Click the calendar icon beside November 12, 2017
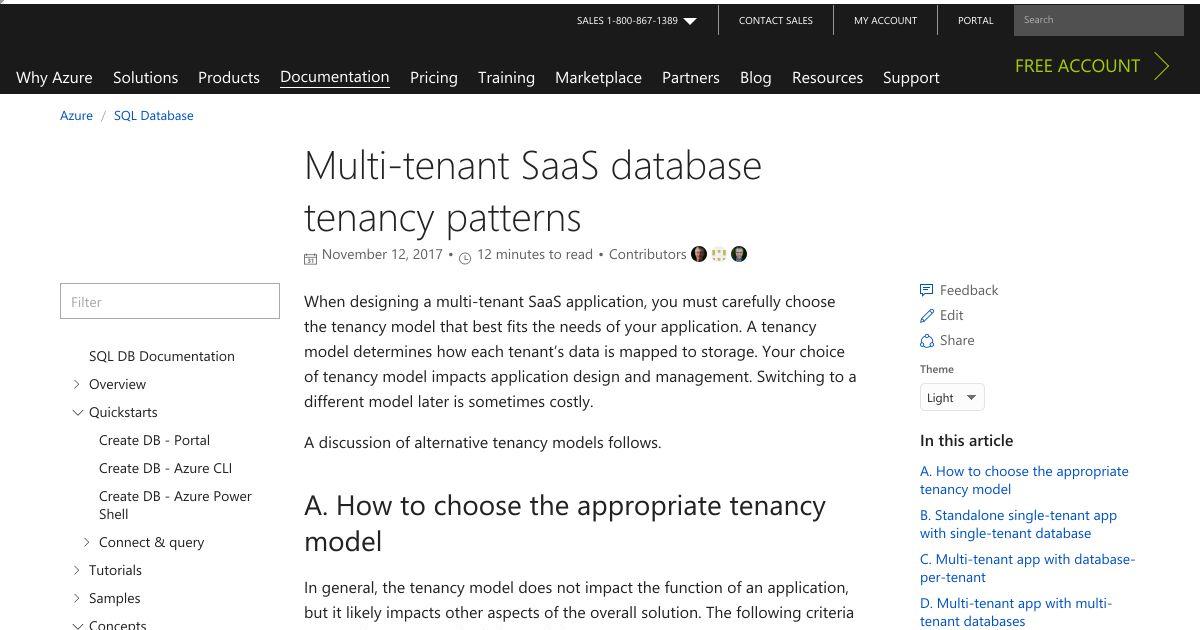Image resolution: width=1200 pixels, height=630 pixels. tap(310, 258)
